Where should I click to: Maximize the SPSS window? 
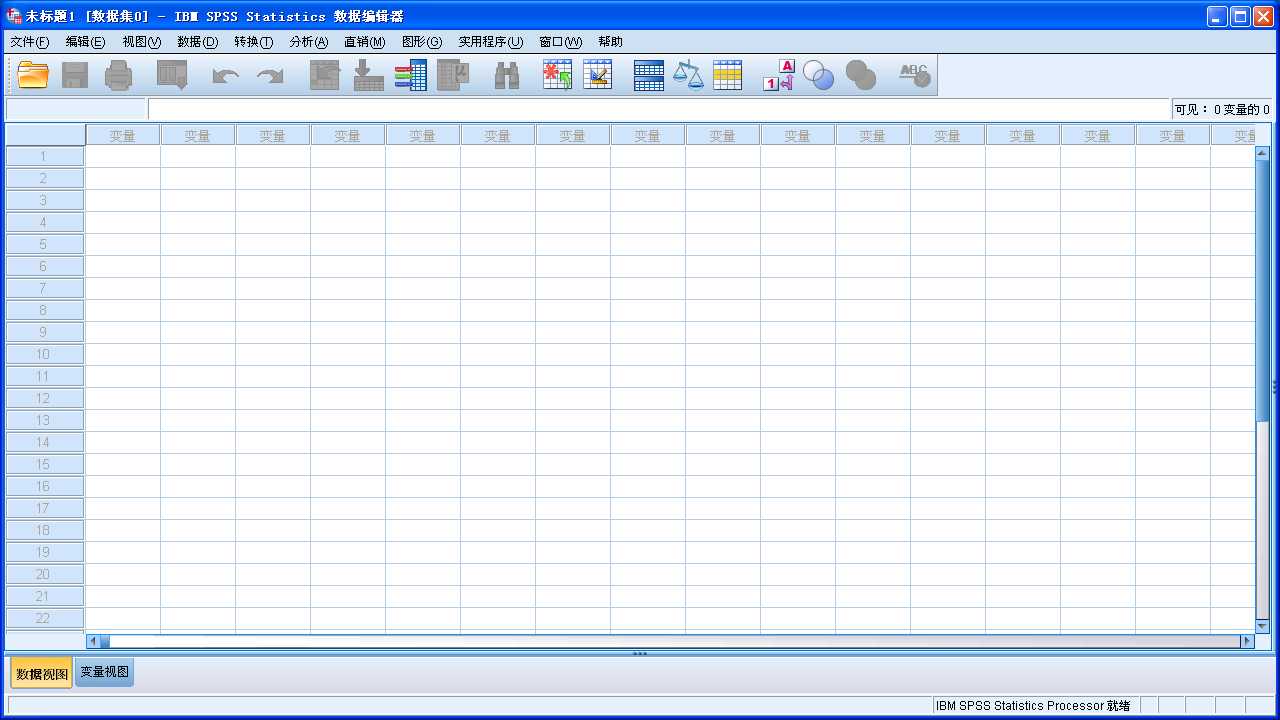(1240, 16)
